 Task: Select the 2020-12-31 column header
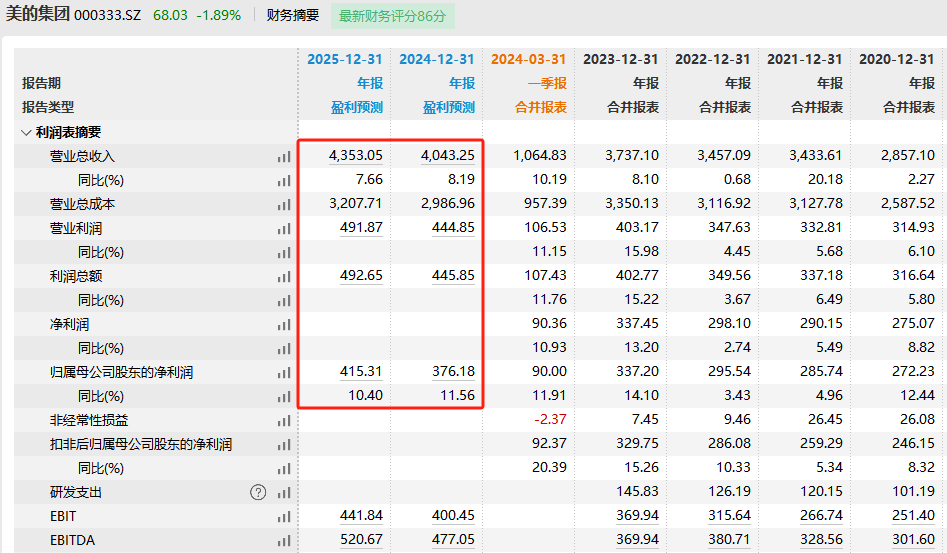[897, 59]
